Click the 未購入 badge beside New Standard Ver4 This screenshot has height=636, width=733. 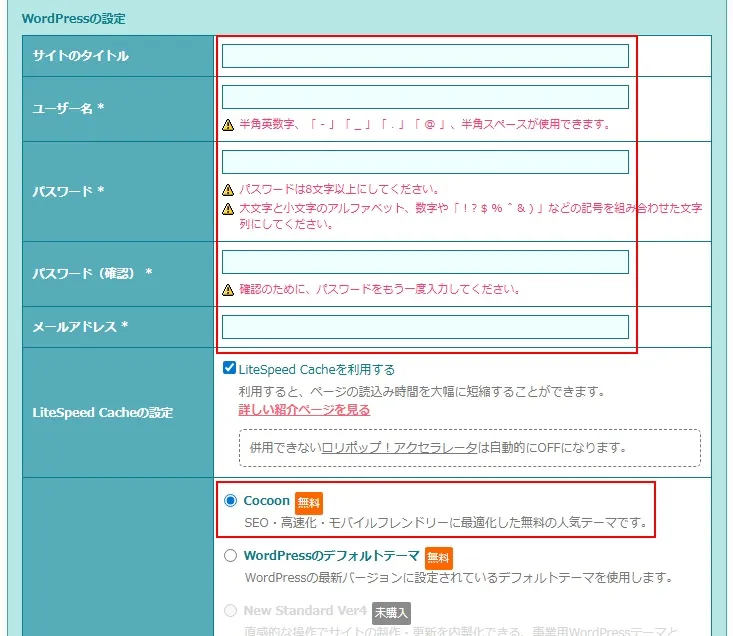coord(391,612)
